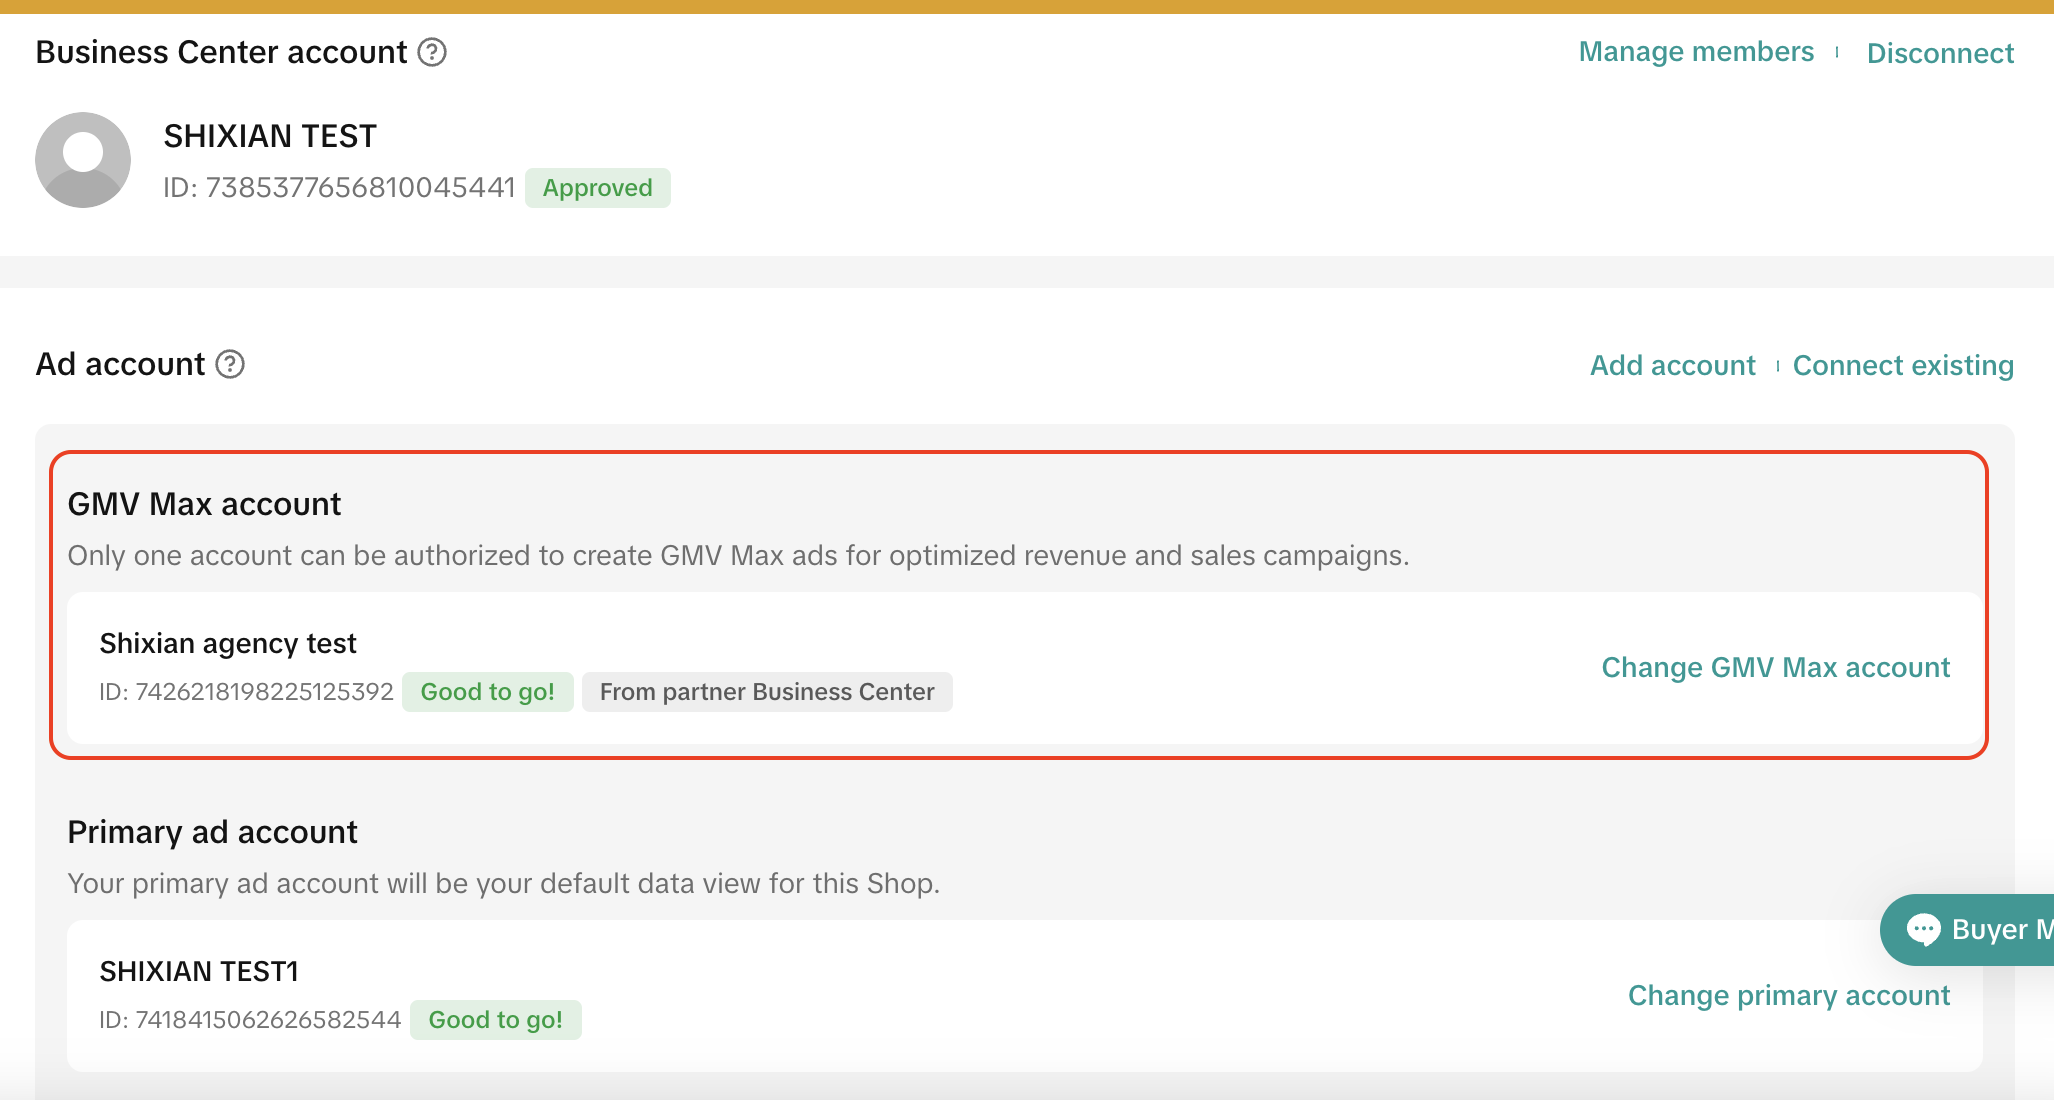This screenshot has width=2054, height=1100.
Task: Click Change GMV Max account
Action: coord(1776,667)
